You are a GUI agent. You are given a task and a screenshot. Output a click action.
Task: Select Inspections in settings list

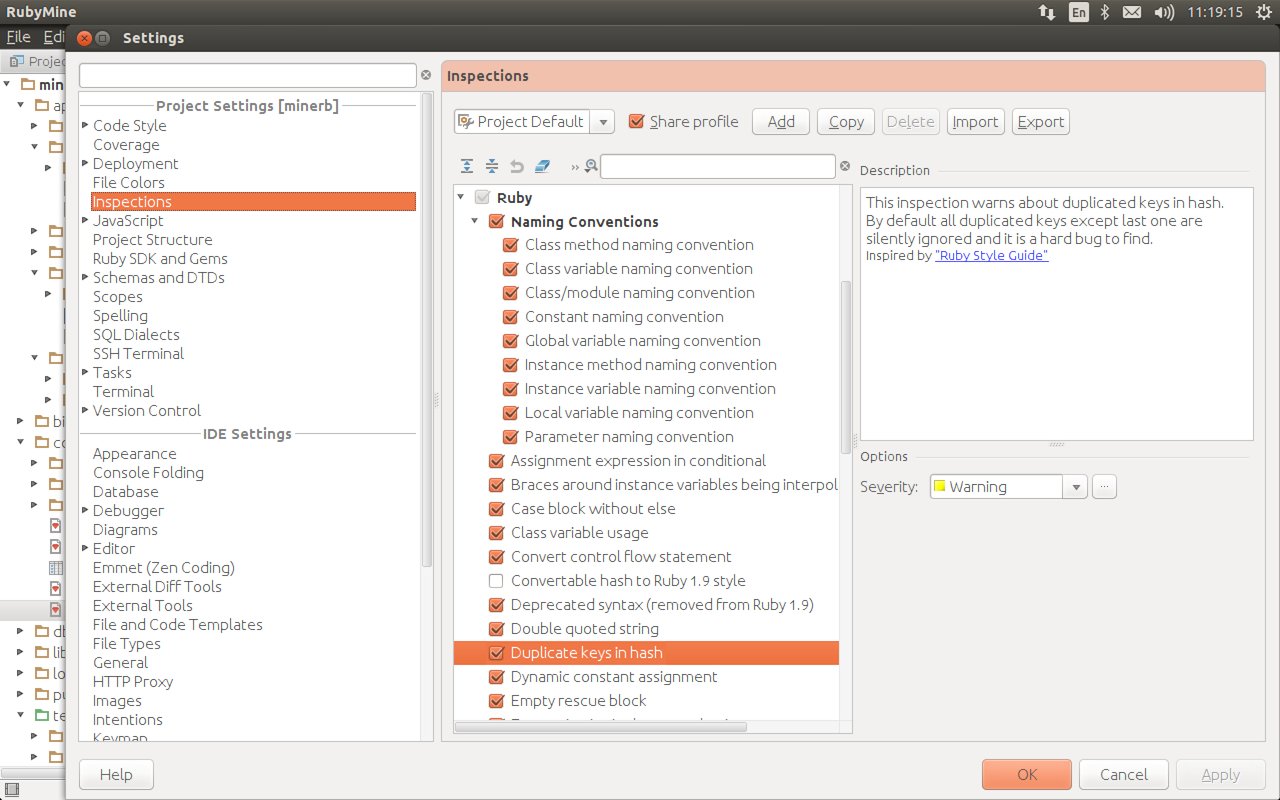253,202
